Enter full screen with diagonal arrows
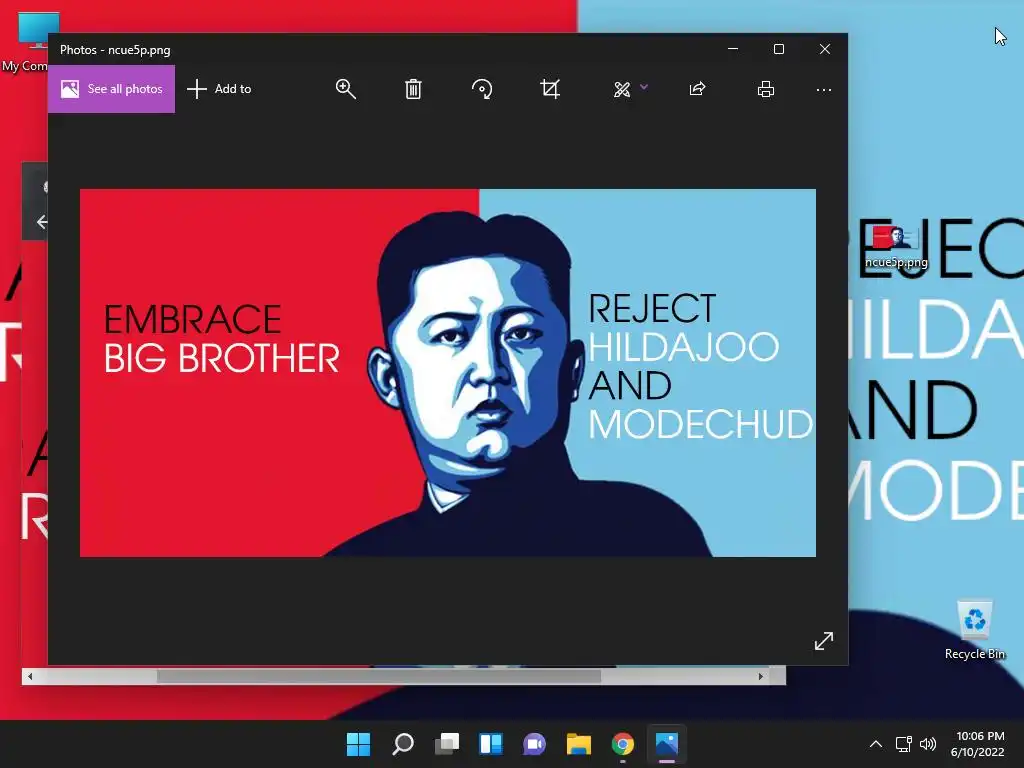1024x768 pixels. click(824, 641)
